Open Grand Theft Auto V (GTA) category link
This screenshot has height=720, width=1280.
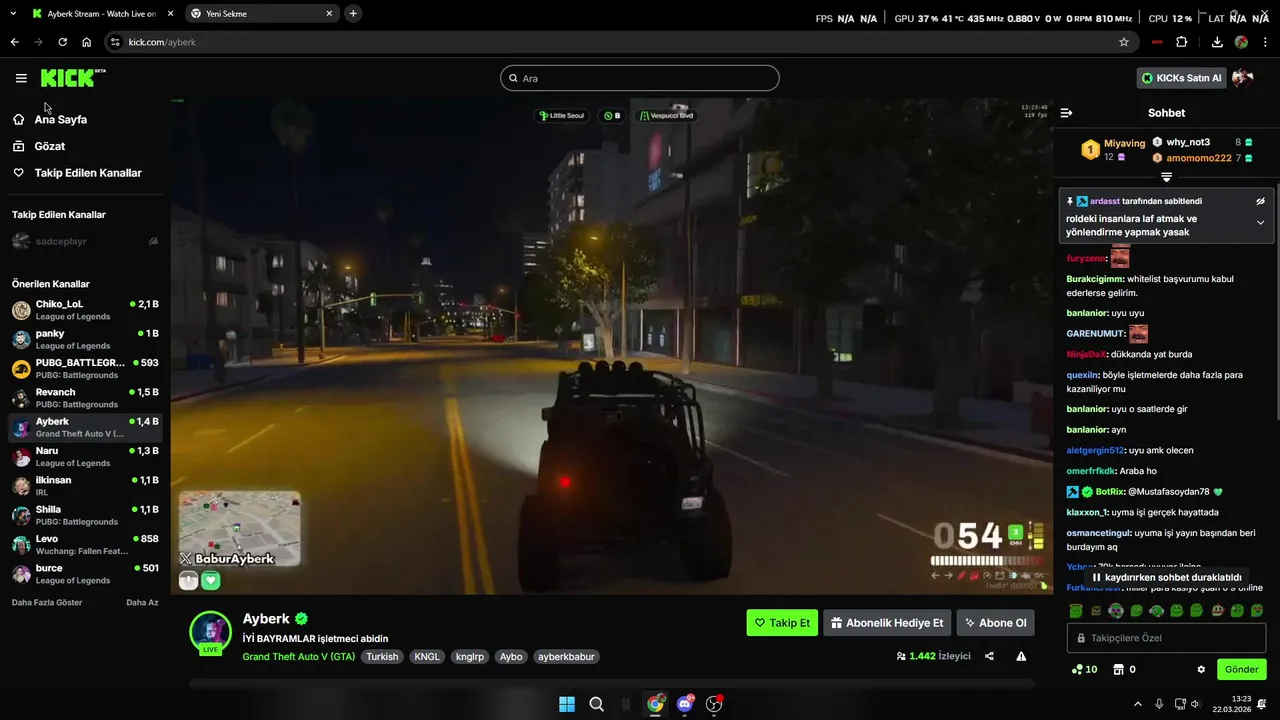click(299, 657)
